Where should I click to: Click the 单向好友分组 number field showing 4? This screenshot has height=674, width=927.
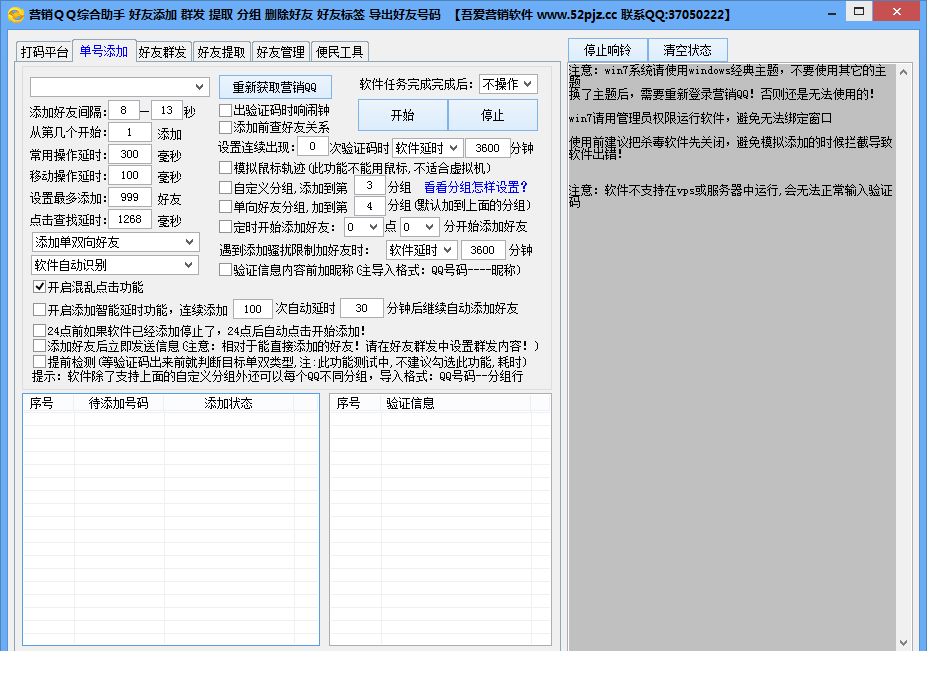(369, 206)
